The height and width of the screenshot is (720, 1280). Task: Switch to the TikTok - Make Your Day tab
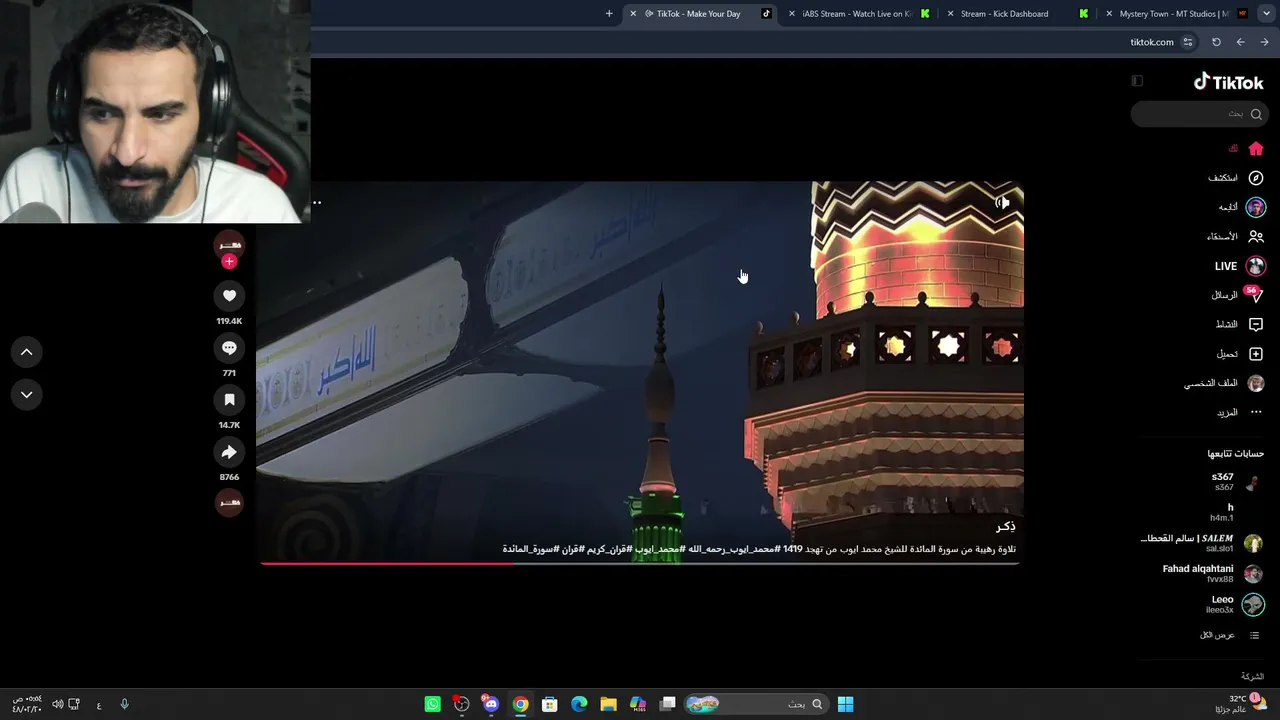[x=700, y=14]
